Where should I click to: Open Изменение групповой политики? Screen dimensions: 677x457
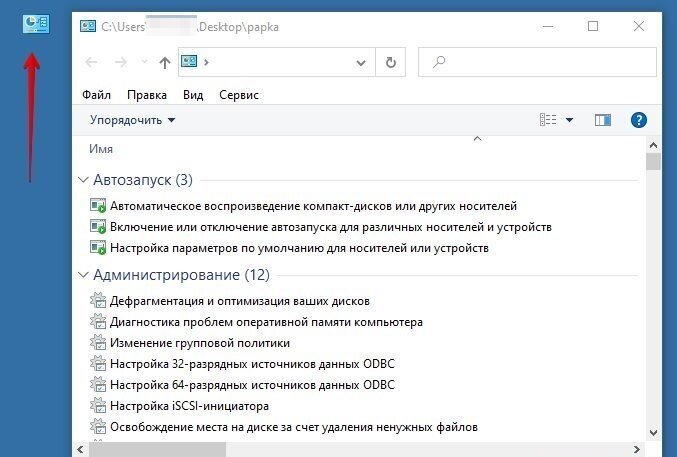[x=200, y=343]
